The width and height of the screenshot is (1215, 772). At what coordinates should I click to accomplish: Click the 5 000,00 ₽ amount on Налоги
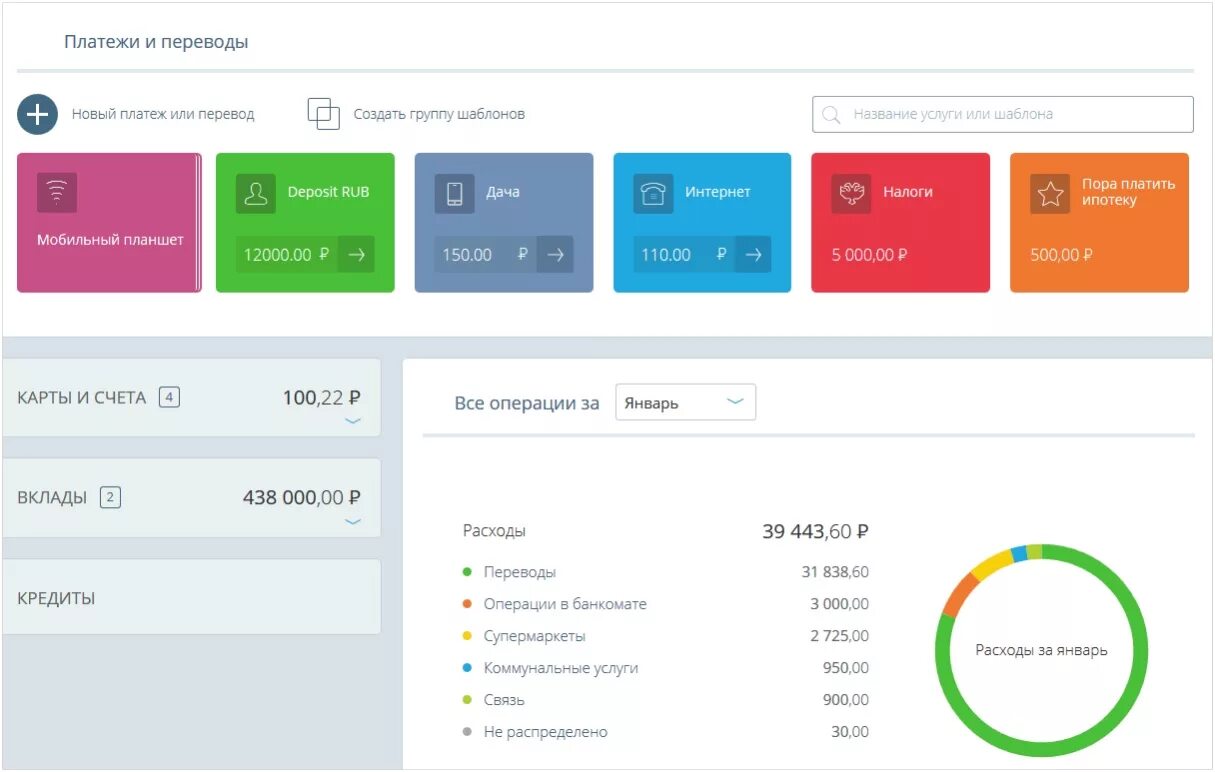[869, 255]
